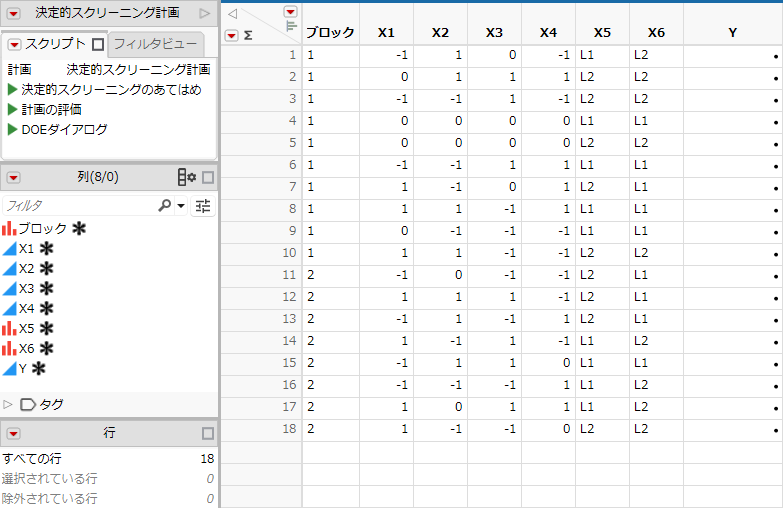Select the X1 column header
The image size is (783, 508).
(386, 32)
